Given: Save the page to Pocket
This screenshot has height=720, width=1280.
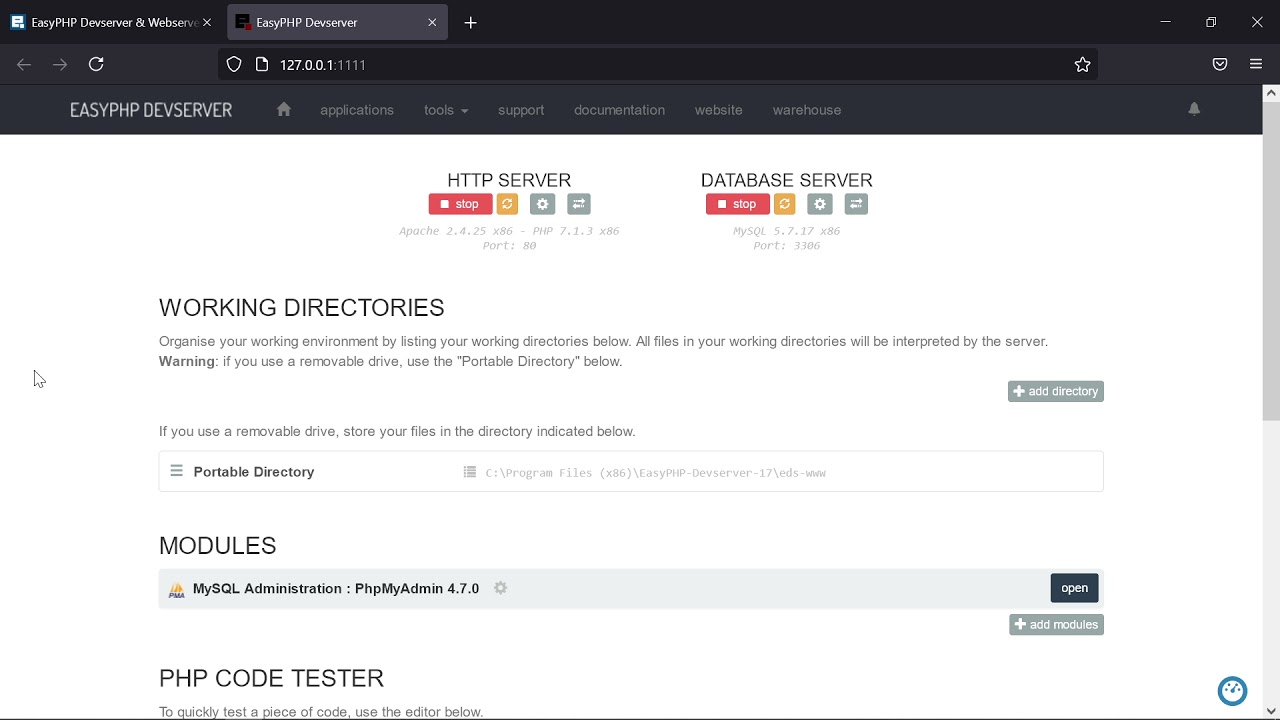Looking at the screenshot, I should (1221, 65).
